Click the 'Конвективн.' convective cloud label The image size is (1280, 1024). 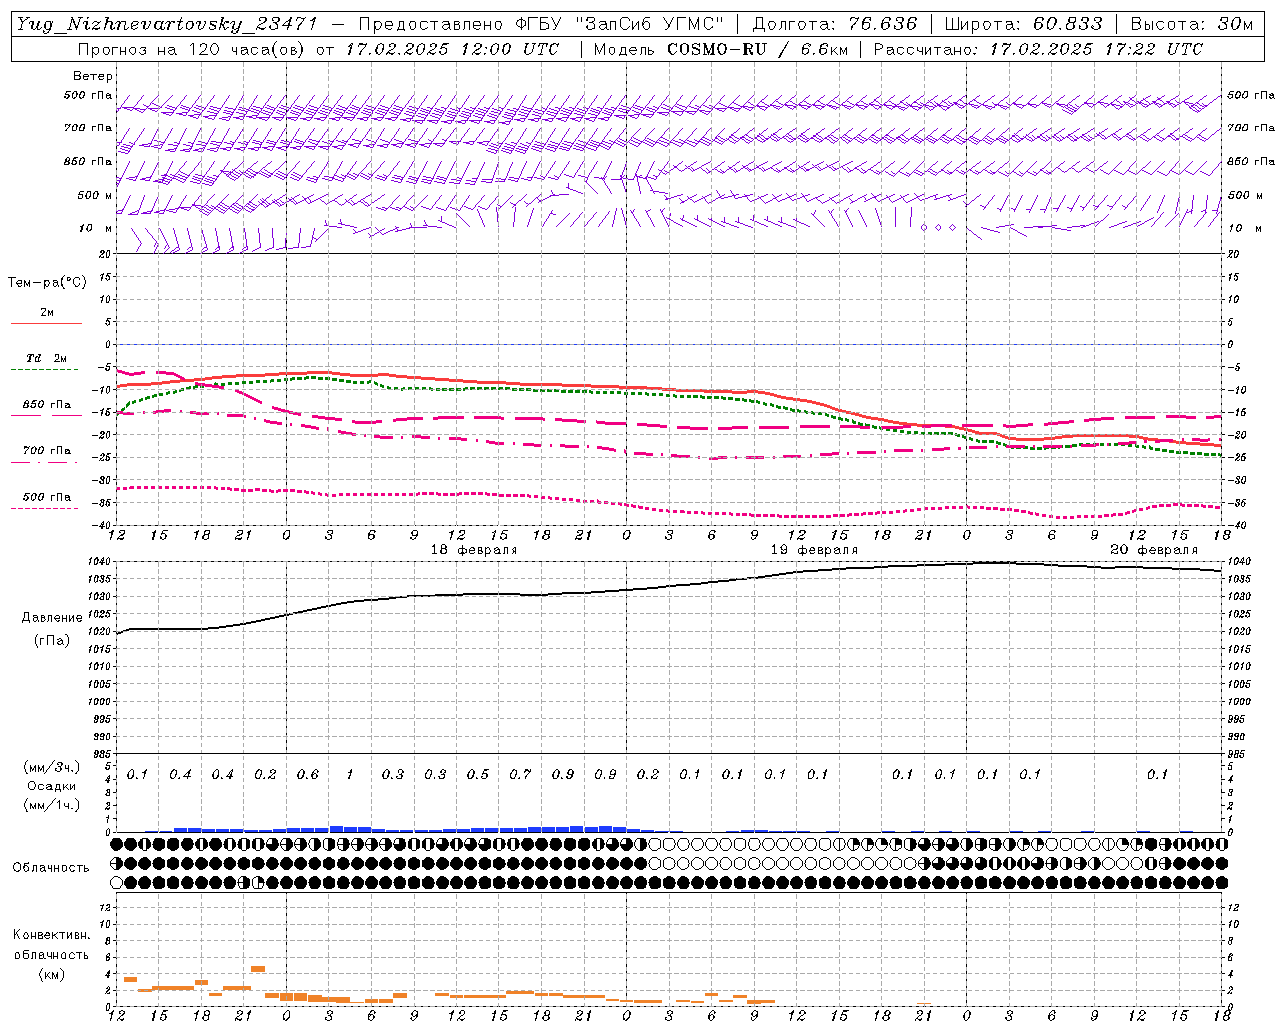click(x=51, y=935)
